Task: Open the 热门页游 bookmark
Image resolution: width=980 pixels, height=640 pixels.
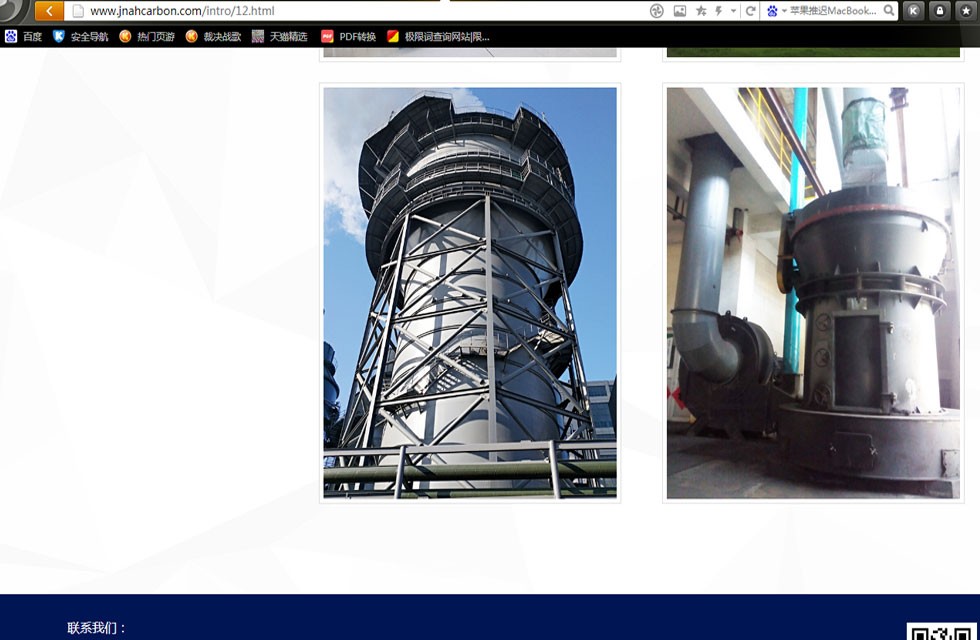Action: [x=147, y=37]
